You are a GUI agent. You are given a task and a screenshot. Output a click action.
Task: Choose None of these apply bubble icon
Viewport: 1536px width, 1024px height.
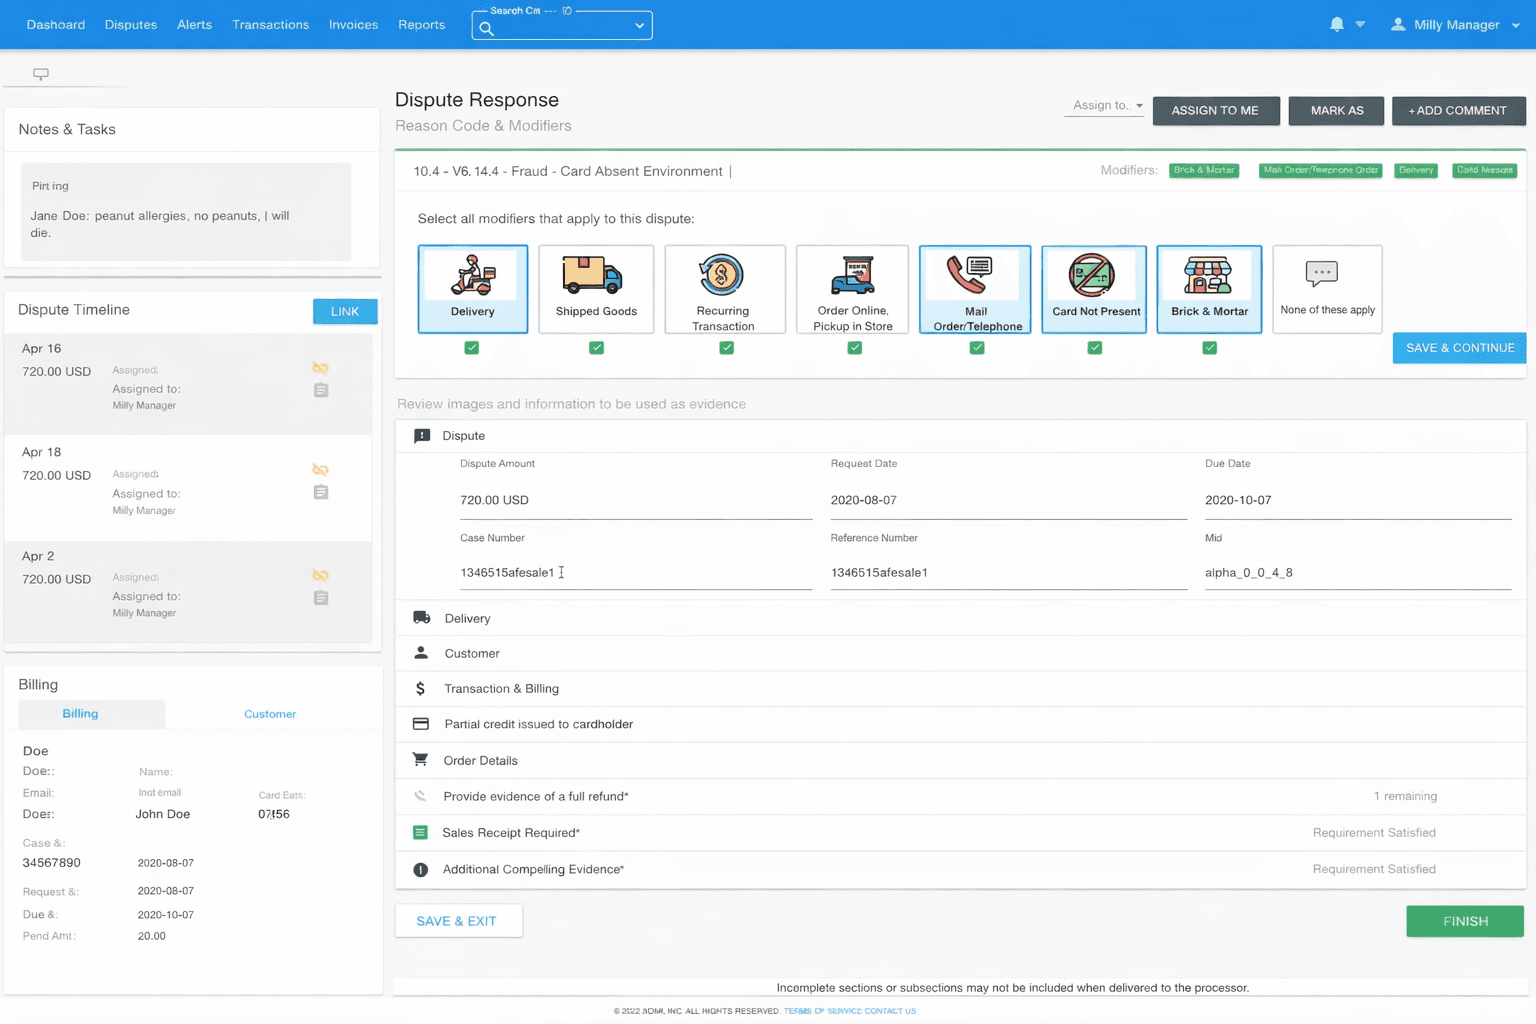pyautogui.click(x=1321, y=273)
